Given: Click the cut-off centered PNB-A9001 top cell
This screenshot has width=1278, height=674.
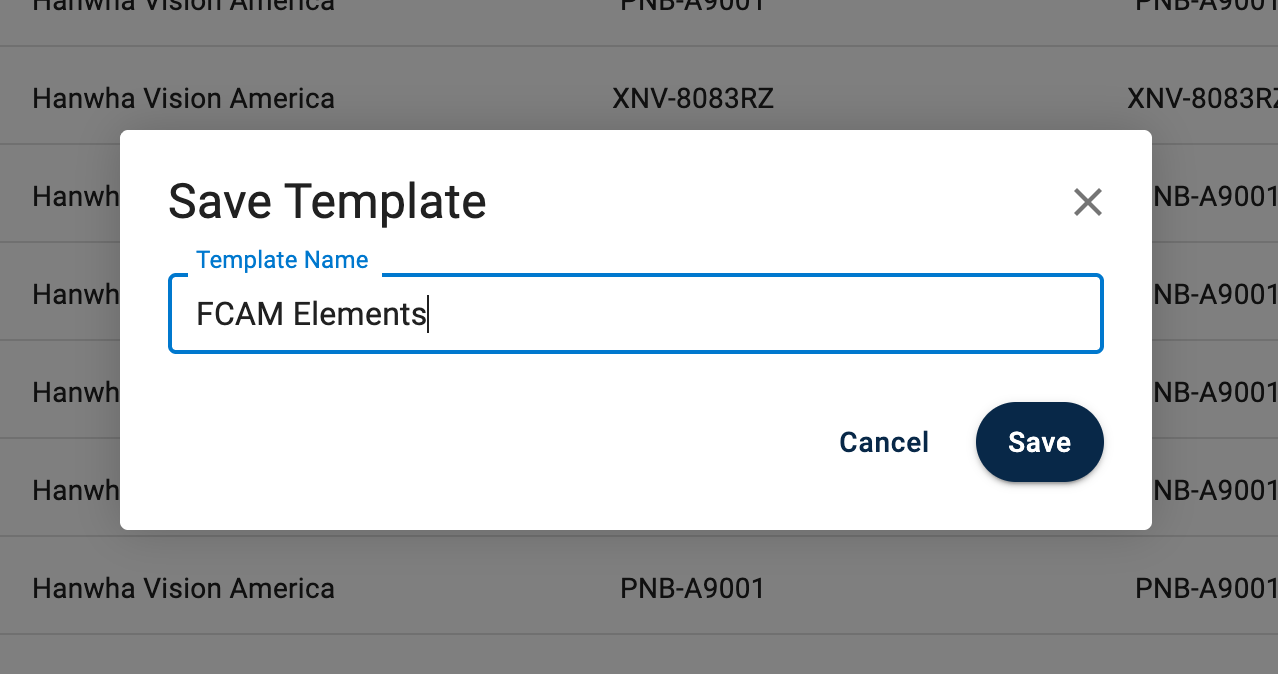Looking at the screenshot, I should tap(692, 5).
